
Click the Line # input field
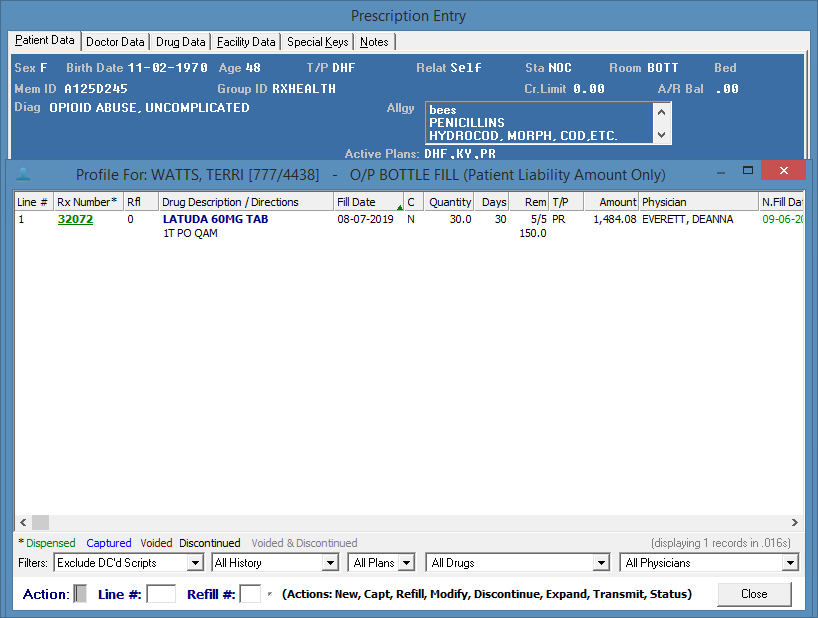(161, 594)
